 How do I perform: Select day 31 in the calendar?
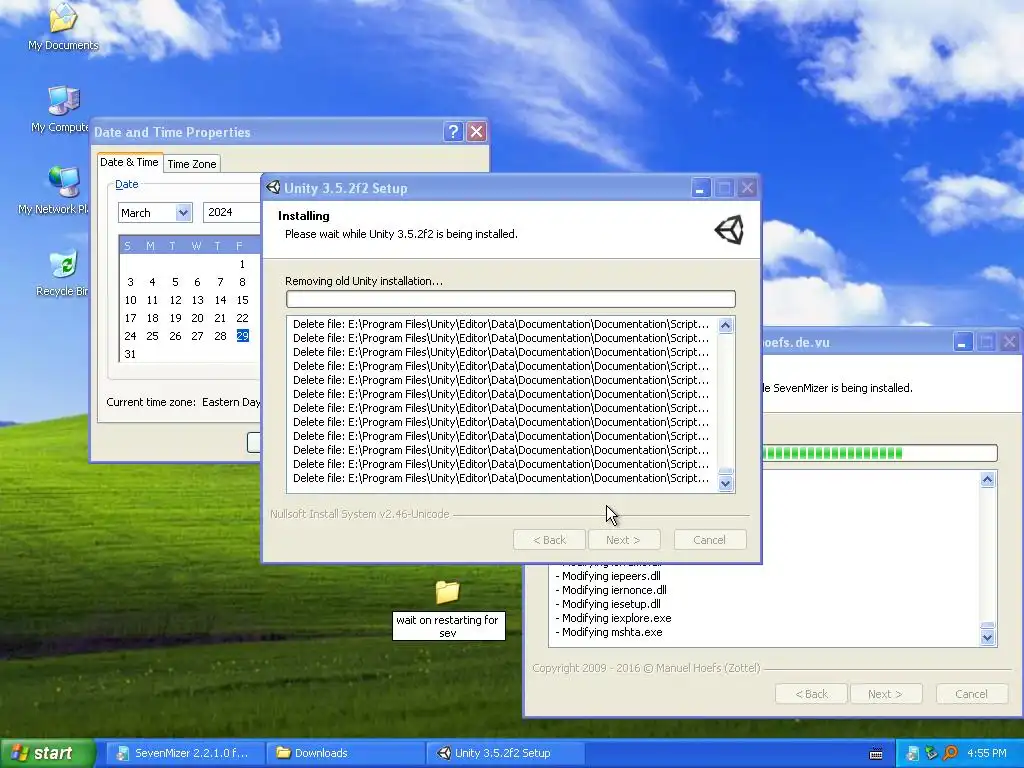(130, 354)
